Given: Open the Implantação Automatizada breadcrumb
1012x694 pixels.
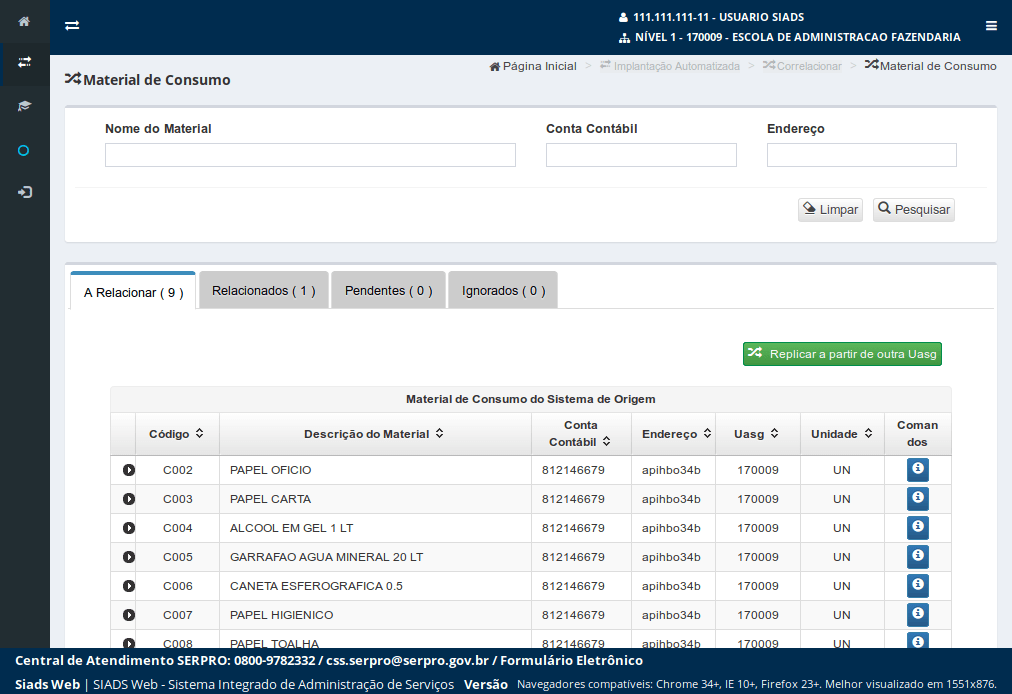Looking at the screenshot, I should click(x=670, y=66).
